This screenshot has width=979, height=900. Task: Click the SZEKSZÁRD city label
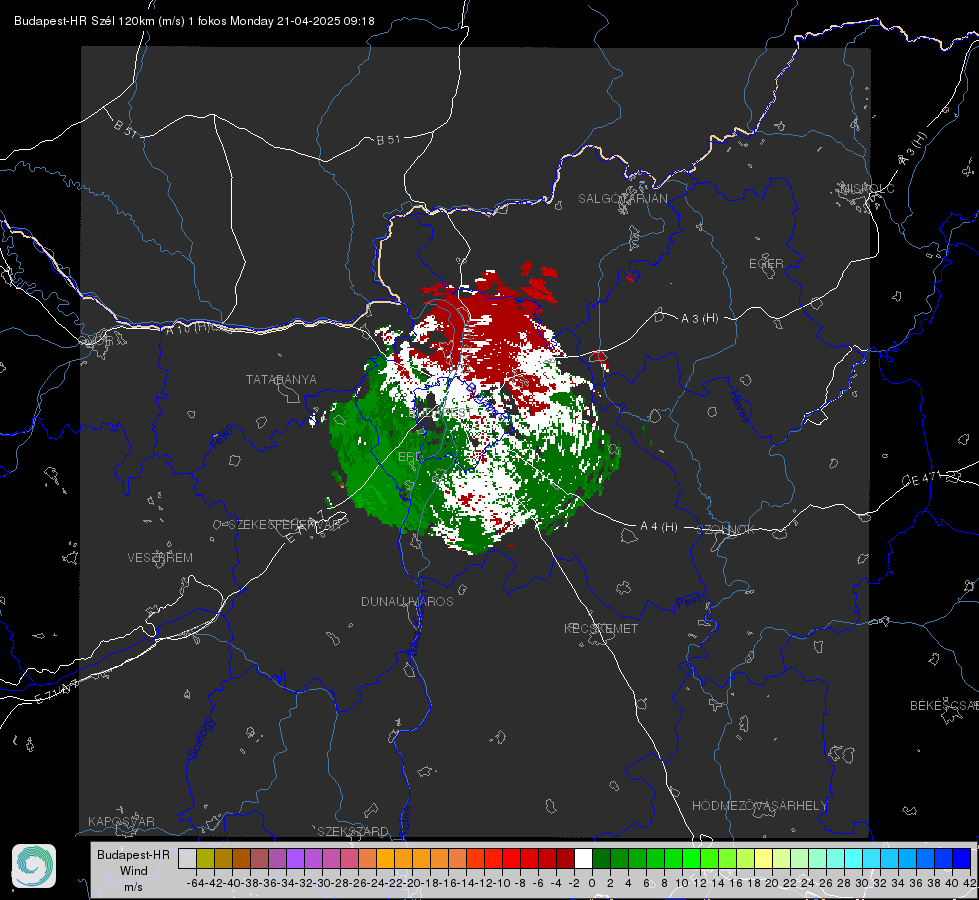(x=353, y=831)
